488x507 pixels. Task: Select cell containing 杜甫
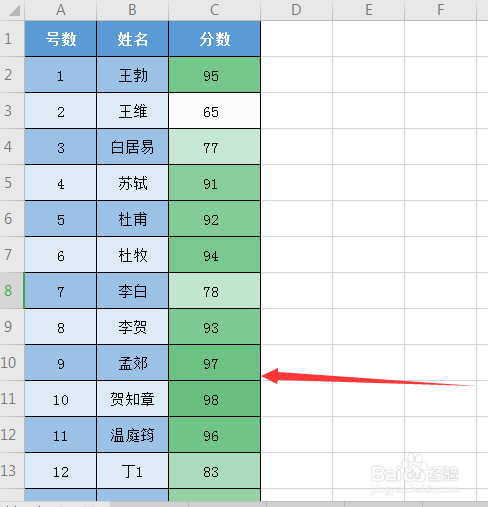tap(133, 219)
